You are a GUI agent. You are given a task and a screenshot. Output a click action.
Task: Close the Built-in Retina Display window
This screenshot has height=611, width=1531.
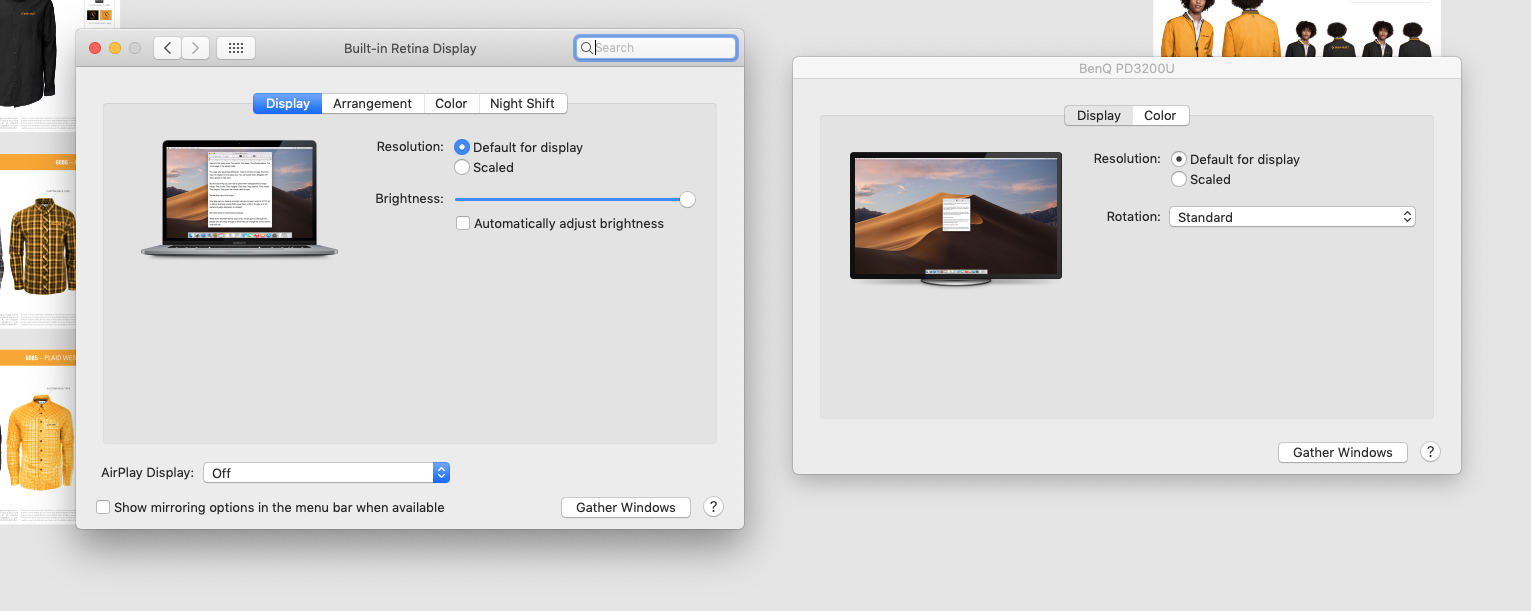pyautogui.click(x=96, y=48)
